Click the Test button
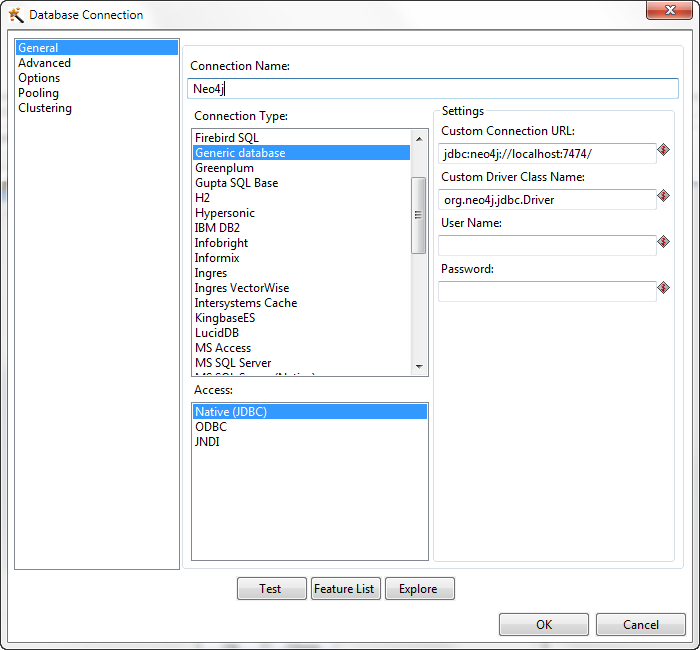This screenshot has width=700, height=650. (271, 589)
